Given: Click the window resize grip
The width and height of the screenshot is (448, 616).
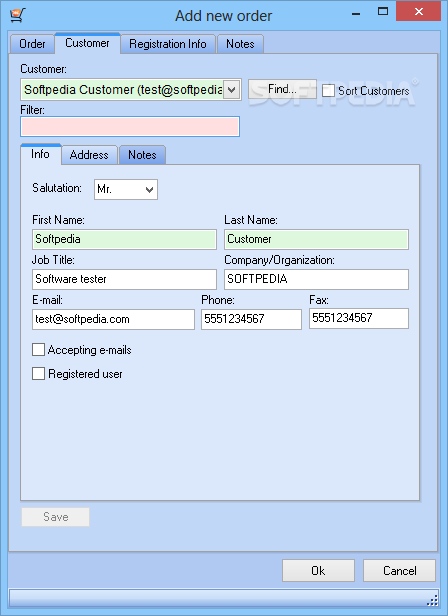Looking at the screenshot, I should pos(432,600).
